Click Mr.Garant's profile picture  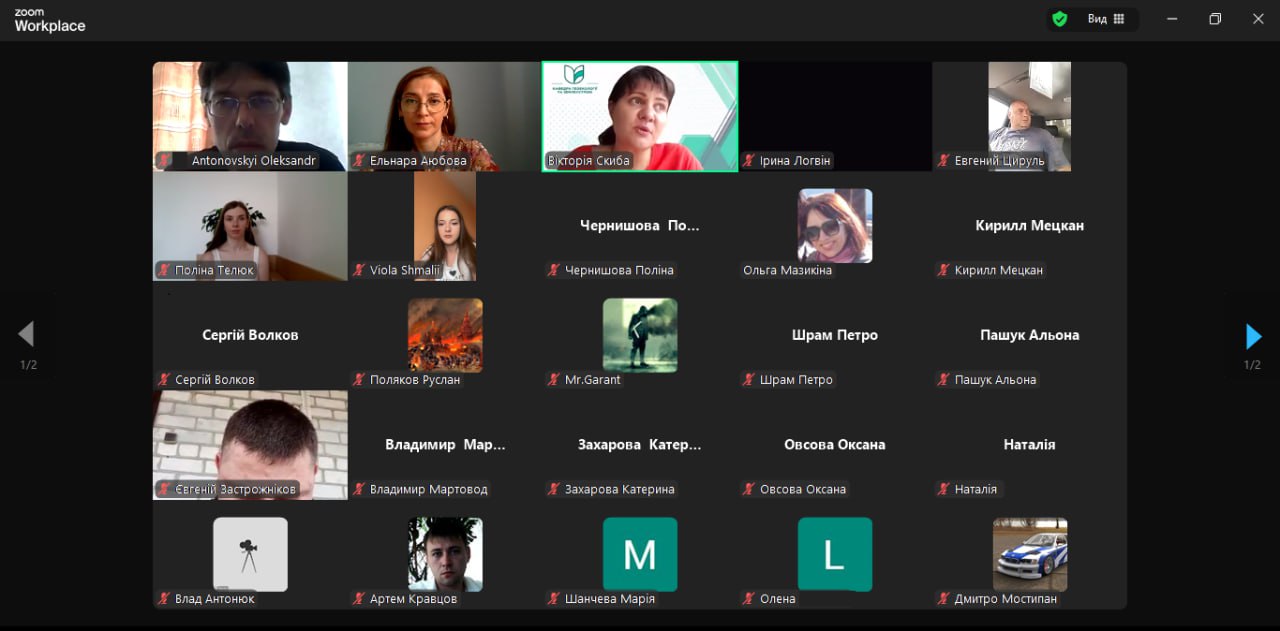[x=640, y=335]
